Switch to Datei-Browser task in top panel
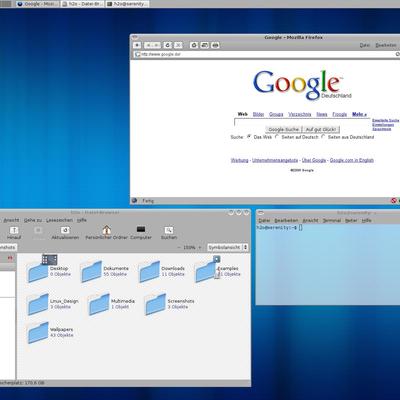The image size is (400, 400). 83,4
